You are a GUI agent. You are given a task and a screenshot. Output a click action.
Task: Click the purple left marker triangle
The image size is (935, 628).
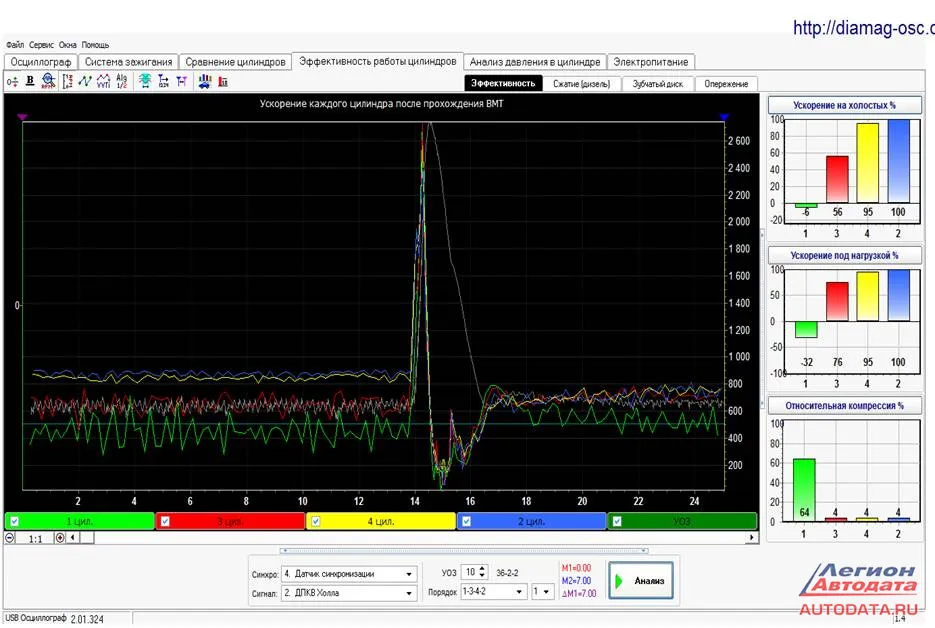click(x=22, y=117)
